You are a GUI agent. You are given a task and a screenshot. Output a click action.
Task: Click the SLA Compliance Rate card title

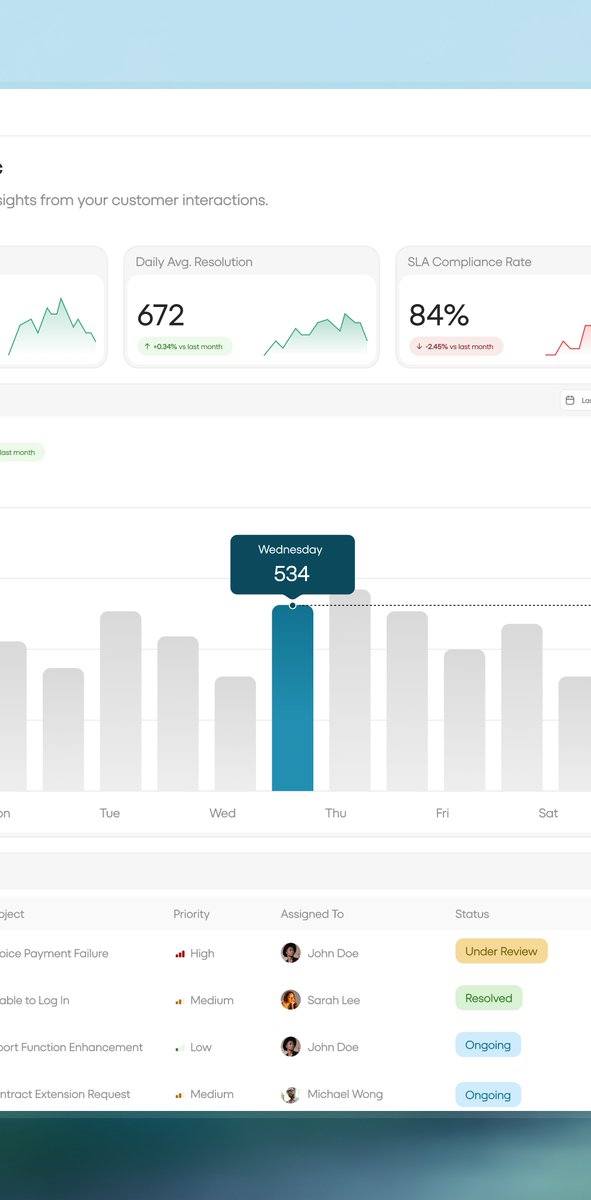469,262
